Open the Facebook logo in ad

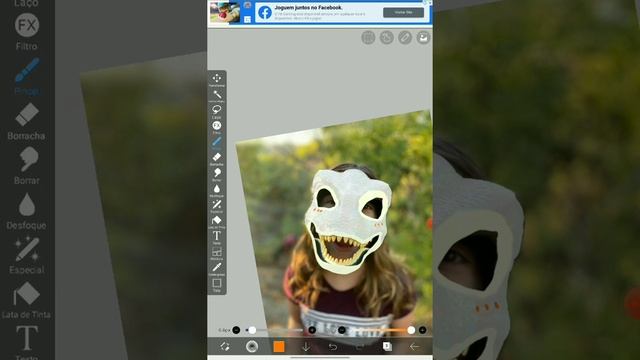[x=264, y=13]
